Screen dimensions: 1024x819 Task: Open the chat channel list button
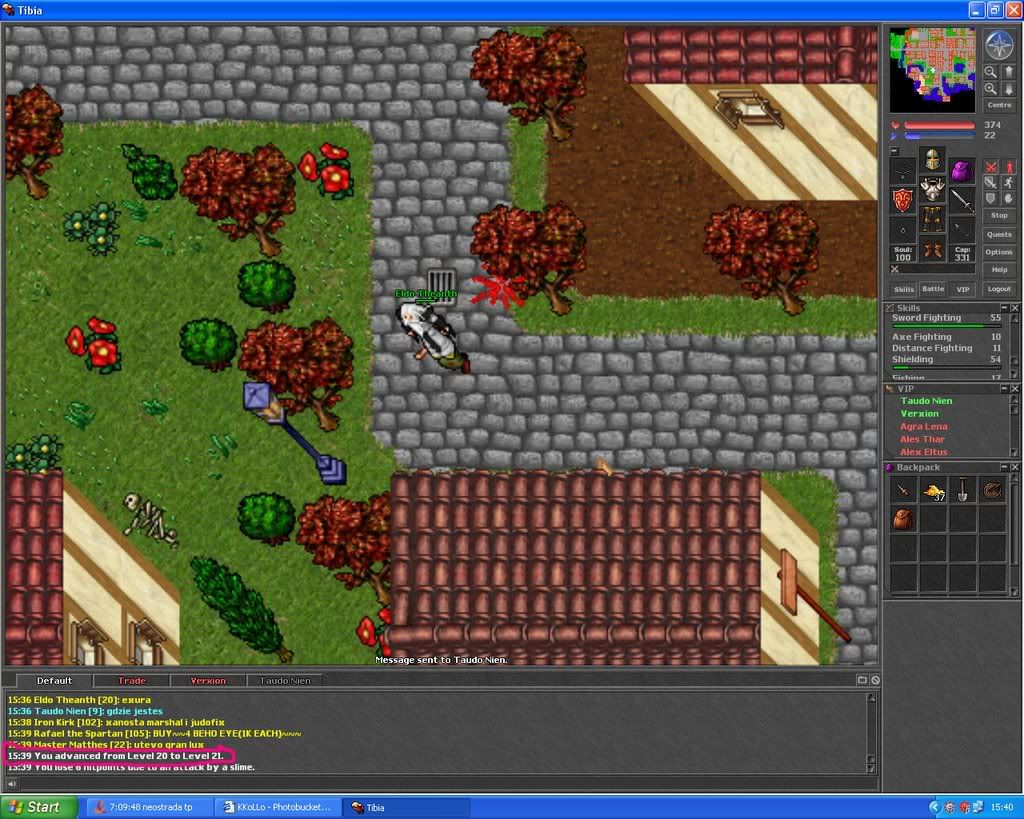862,680
